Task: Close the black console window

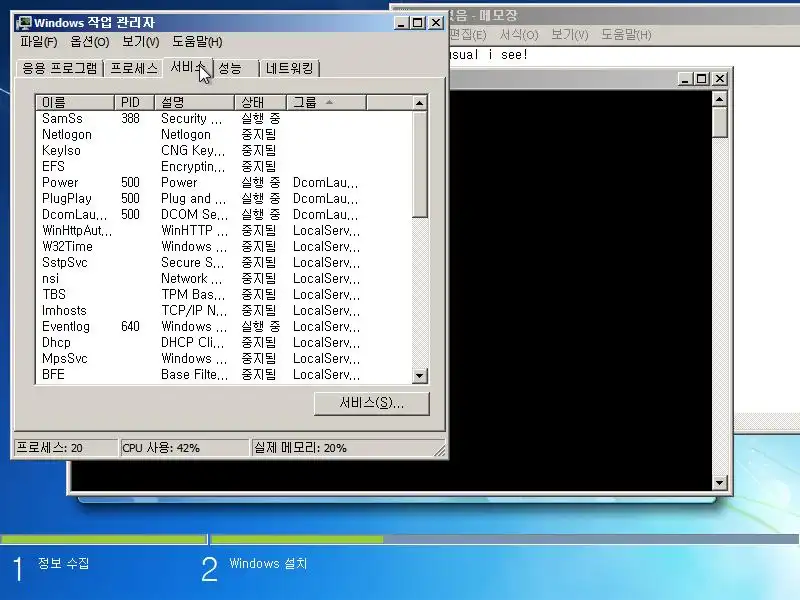Action: [x=720, y=79]
